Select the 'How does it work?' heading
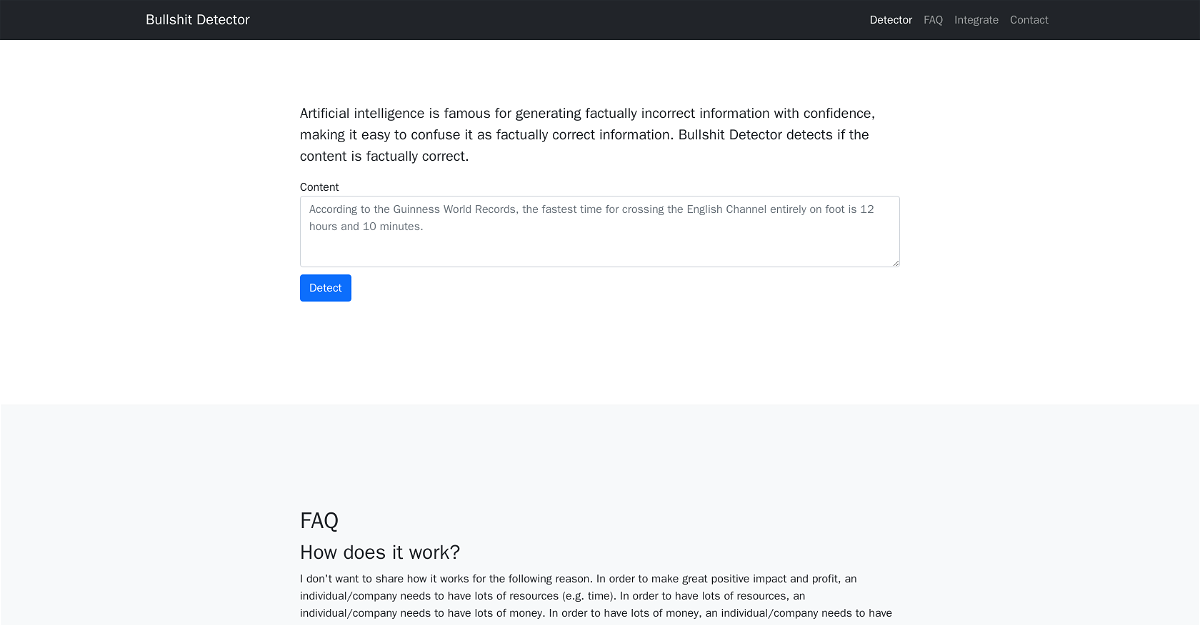This screenshot has width=1200, height=626. tap(380, 553)
